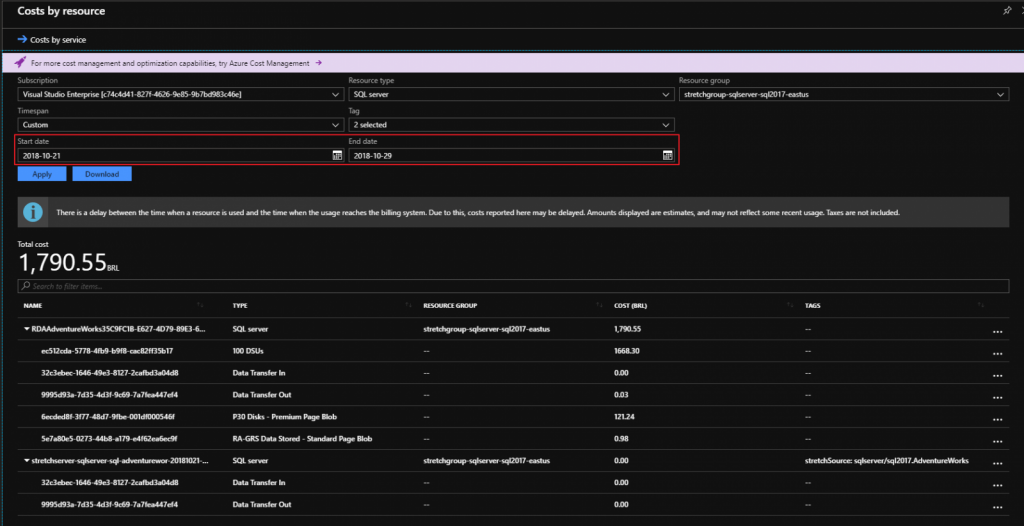Click the stretchSource tag value
This screenshot has height=526, width=1024.
(887, 461)
